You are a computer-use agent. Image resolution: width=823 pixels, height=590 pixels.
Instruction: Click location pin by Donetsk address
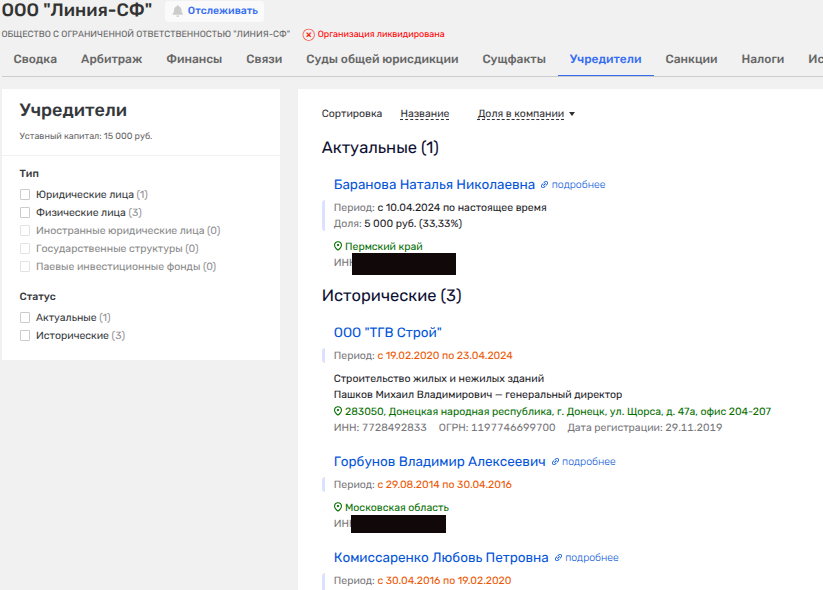338,412
